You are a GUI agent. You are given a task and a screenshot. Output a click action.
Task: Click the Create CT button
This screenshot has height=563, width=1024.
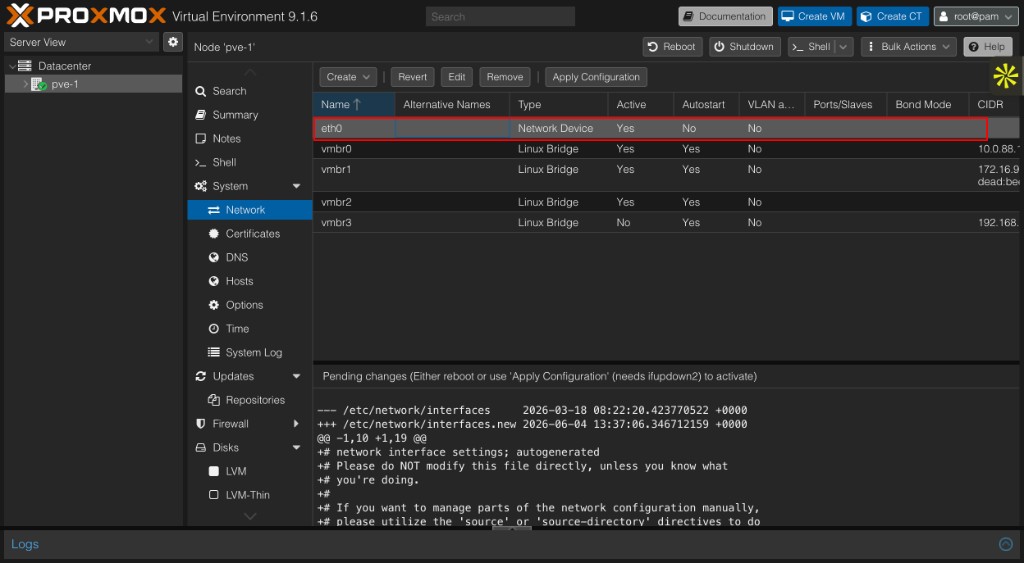tap(892, 16)
